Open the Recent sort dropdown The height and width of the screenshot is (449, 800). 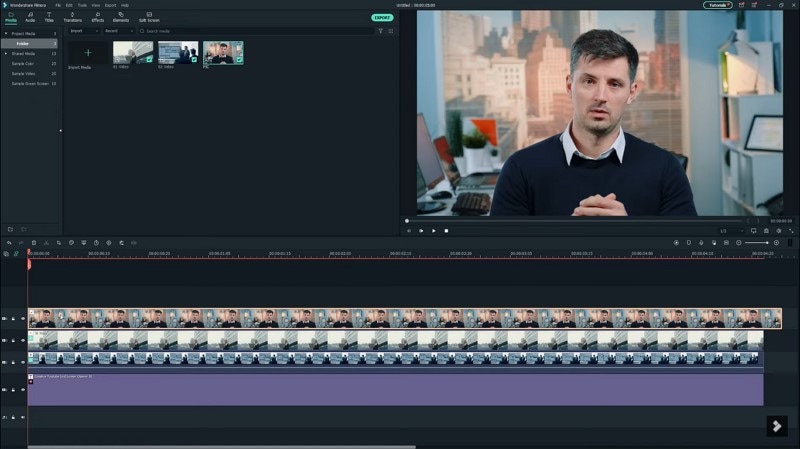[118, 31]
